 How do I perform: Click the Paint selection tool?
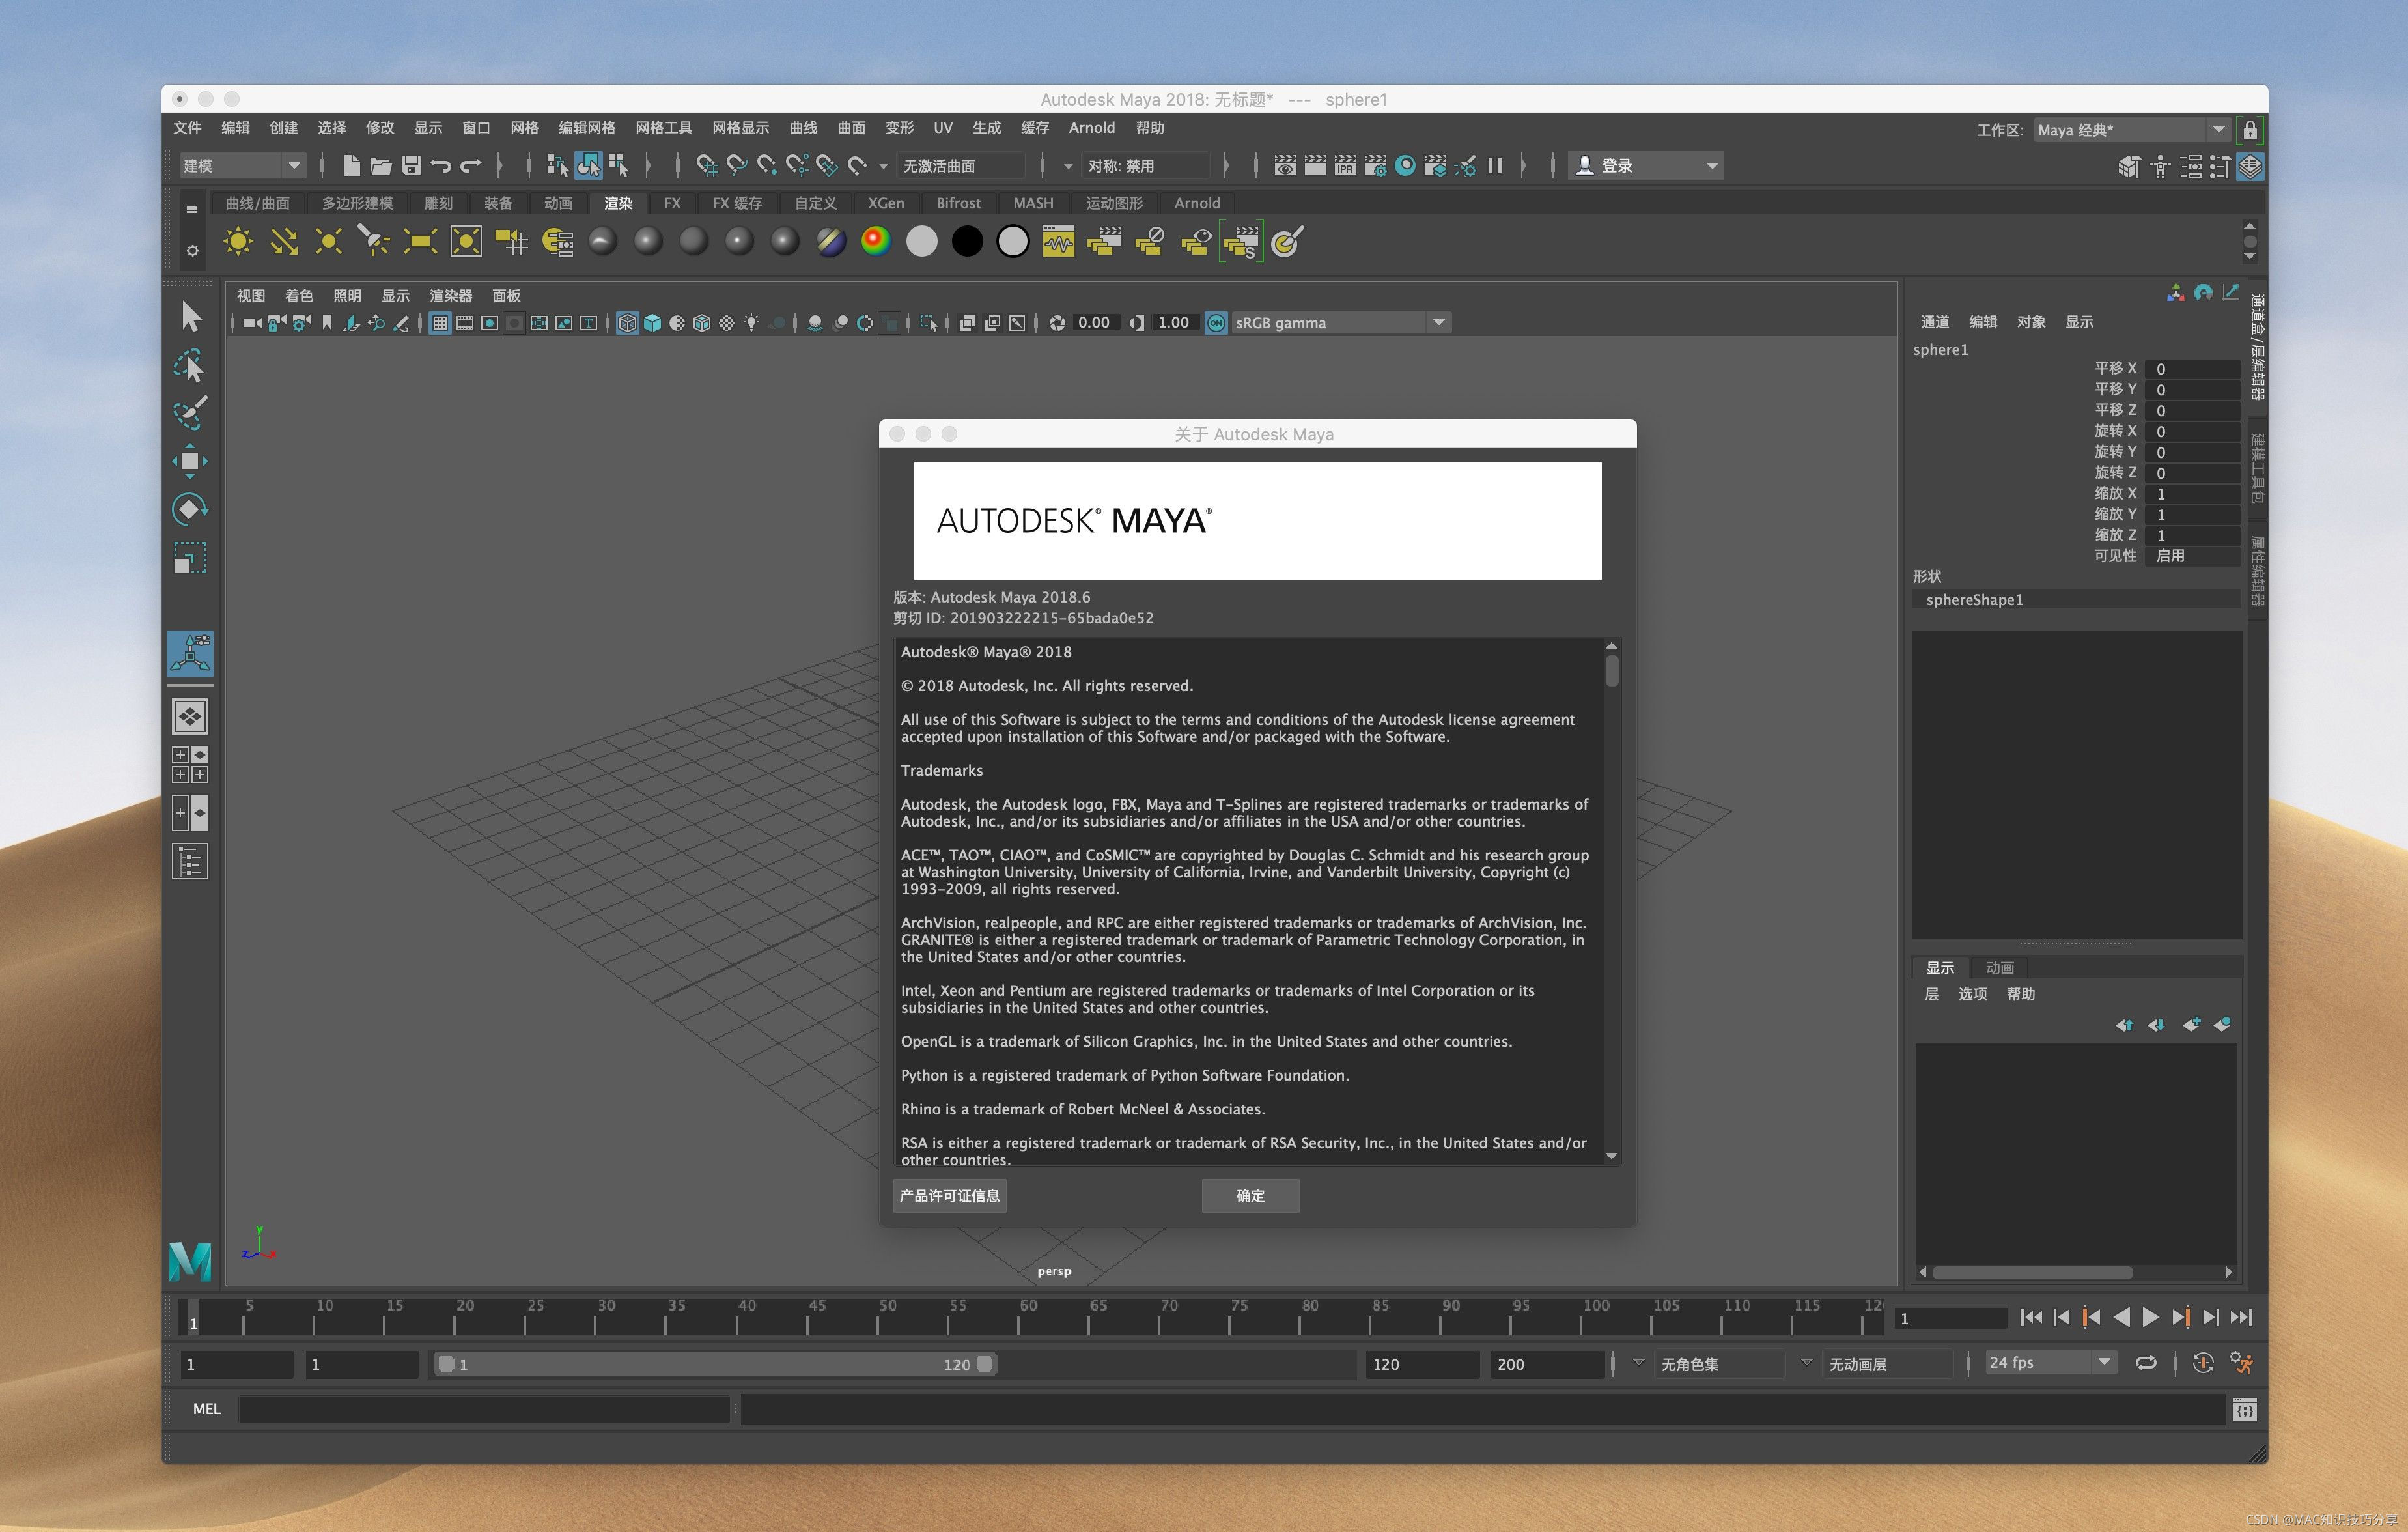coord(189,412)
